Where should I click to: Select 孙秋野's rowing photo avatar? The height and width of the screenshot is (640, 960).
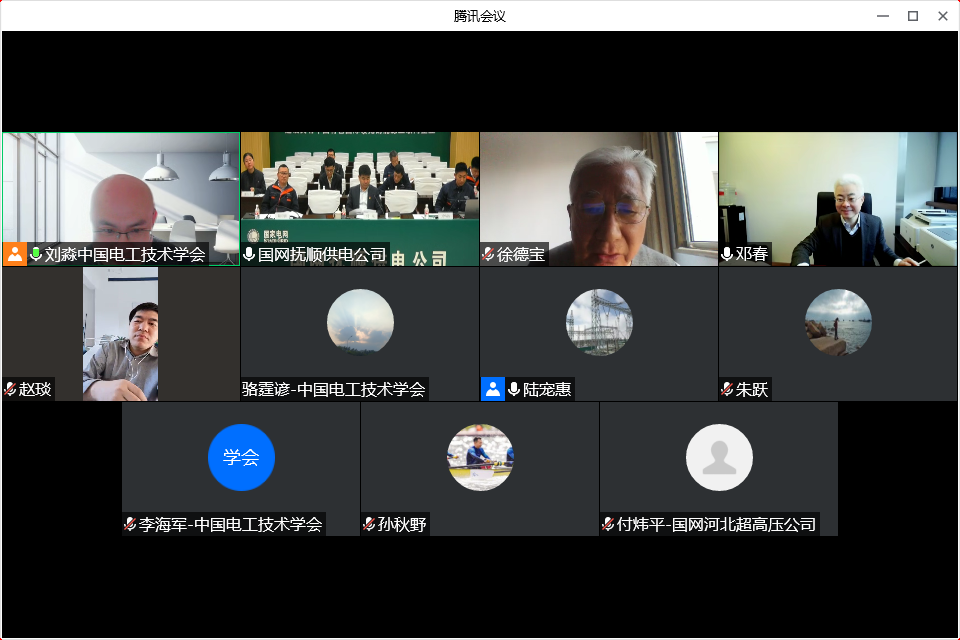pyautogui.click(x=480, y=458)
